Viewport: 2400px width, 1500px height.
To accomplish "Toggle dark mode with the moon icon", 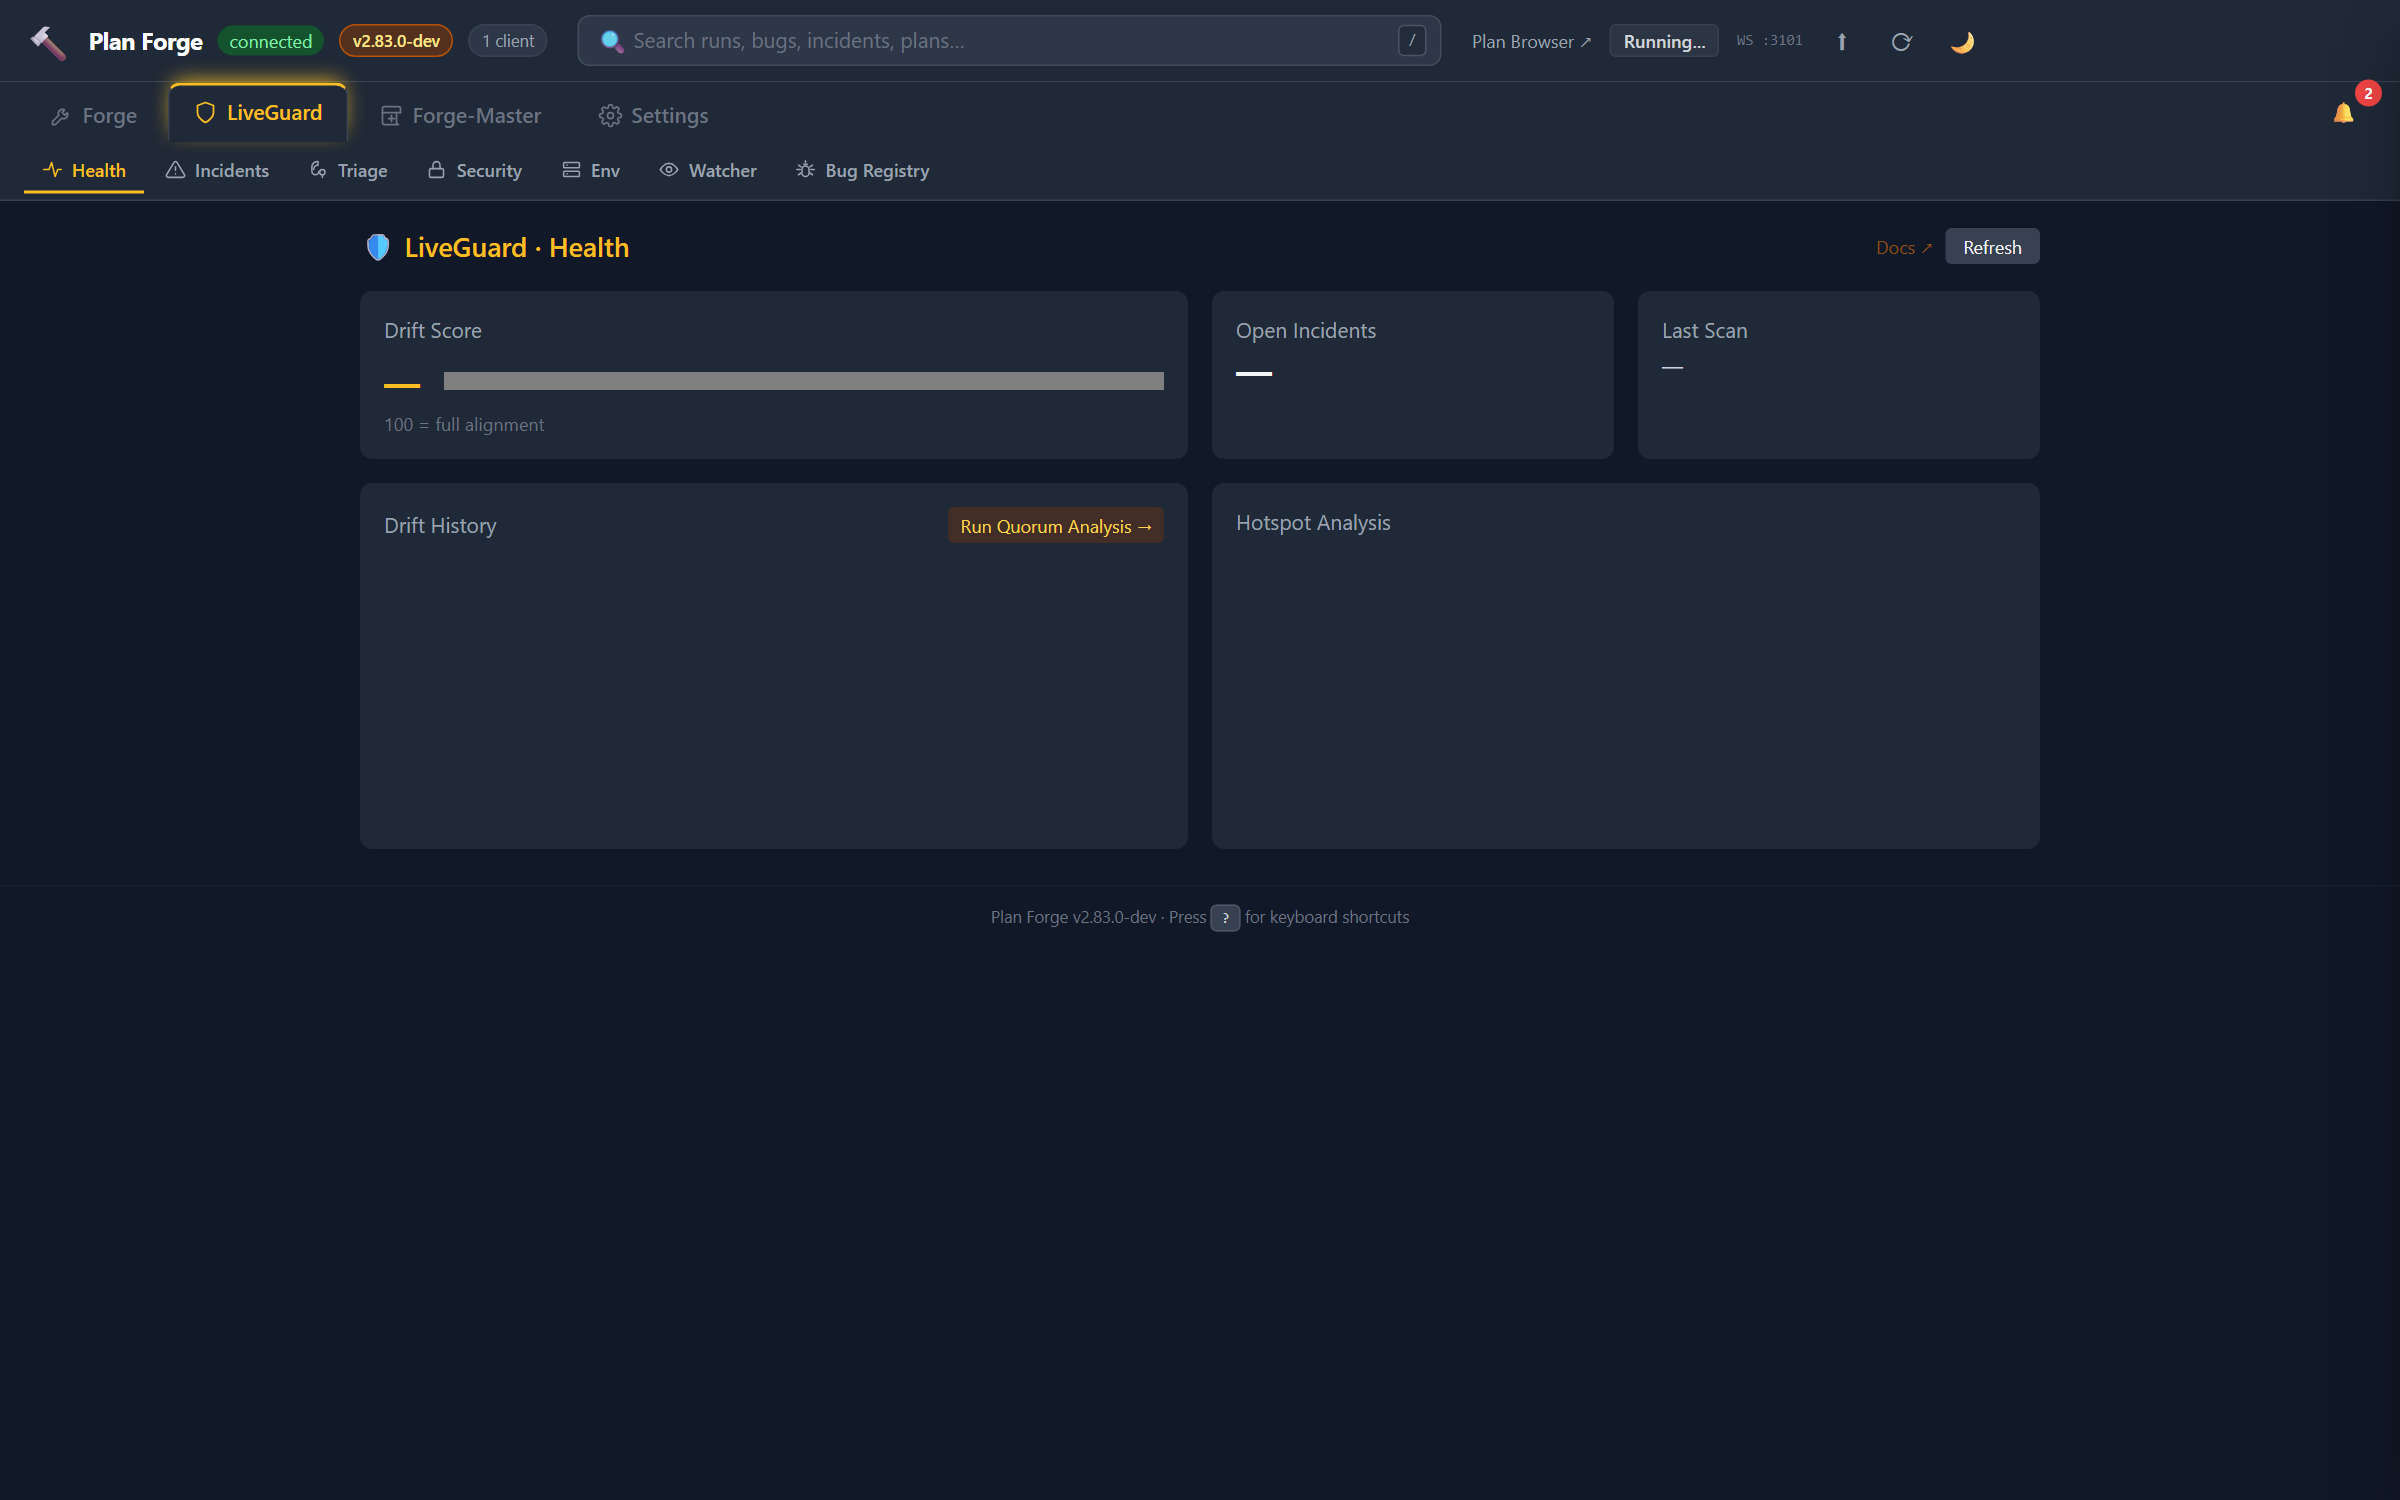I will tap(1962, 42).
